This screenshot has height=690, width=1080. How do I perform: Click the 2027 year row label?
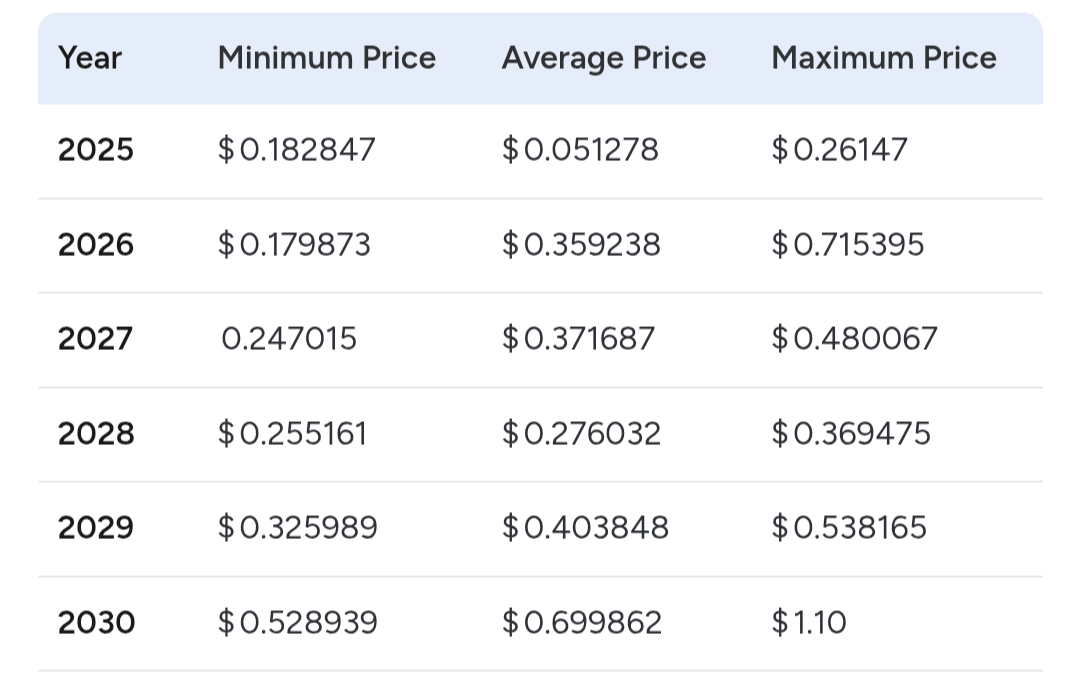coord(95,339)
